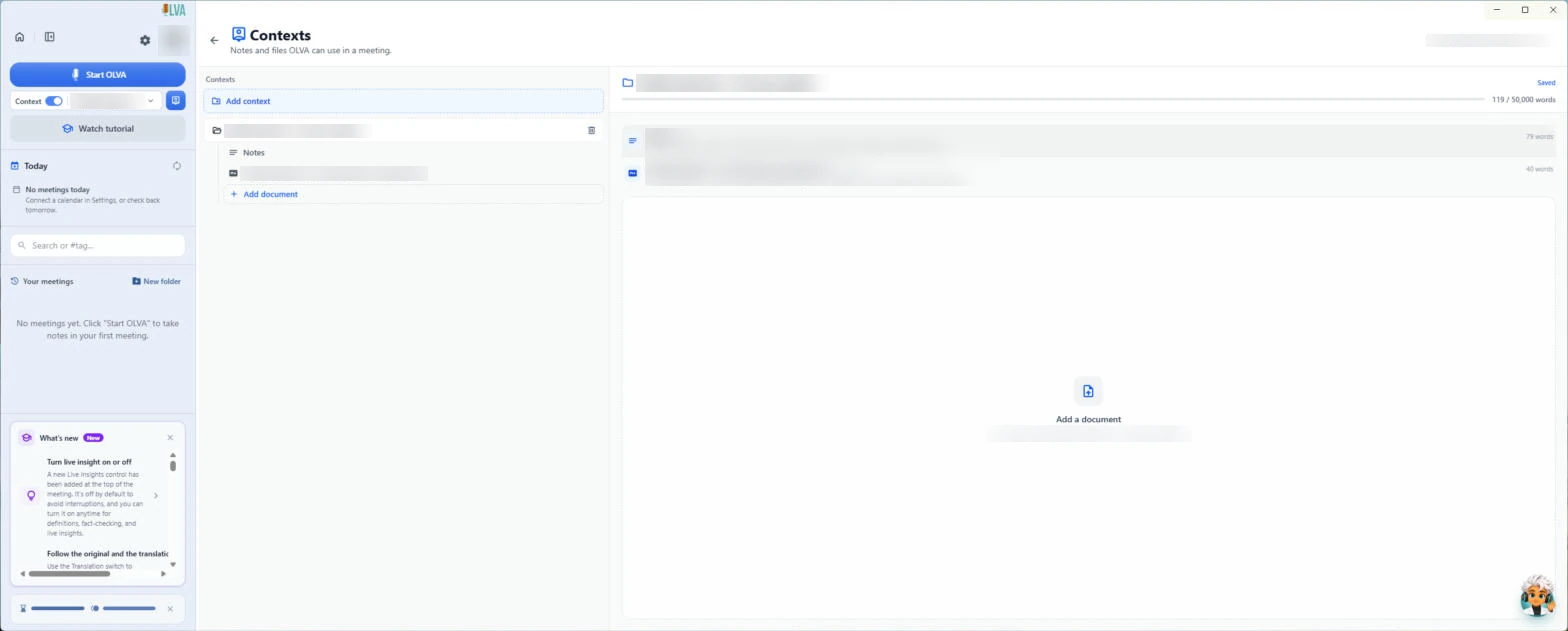Click the first progress slider bar

[x=58, y=608]
